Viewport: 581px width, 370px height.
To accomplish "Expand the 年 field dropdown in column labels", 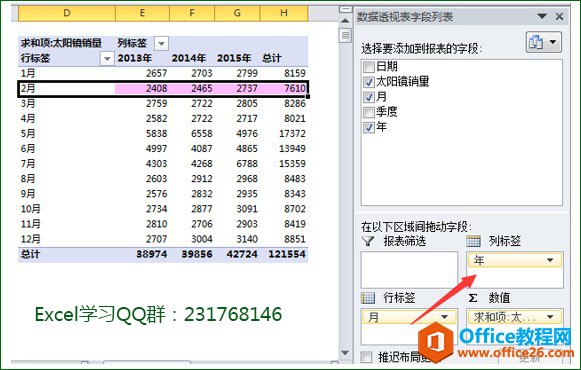I will 550,260.
